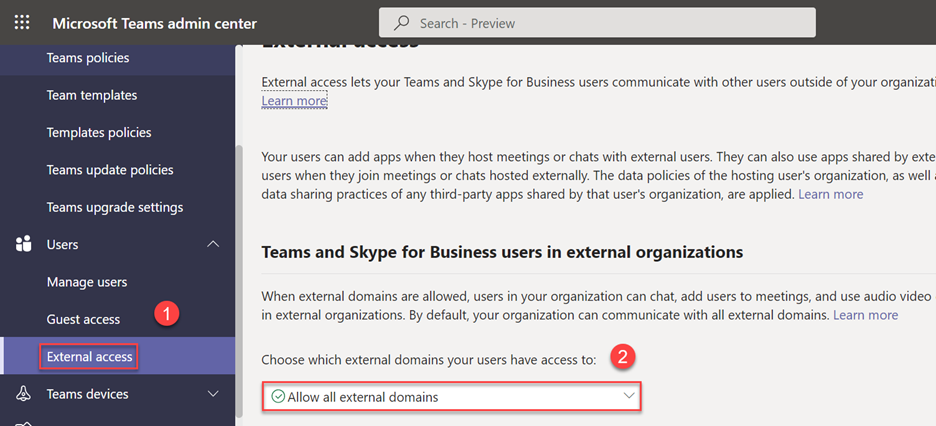Click the sidebar vertical scrollbar
This screenshot has width=936, height=426.
pyautogui.click(x=237, y=280)
